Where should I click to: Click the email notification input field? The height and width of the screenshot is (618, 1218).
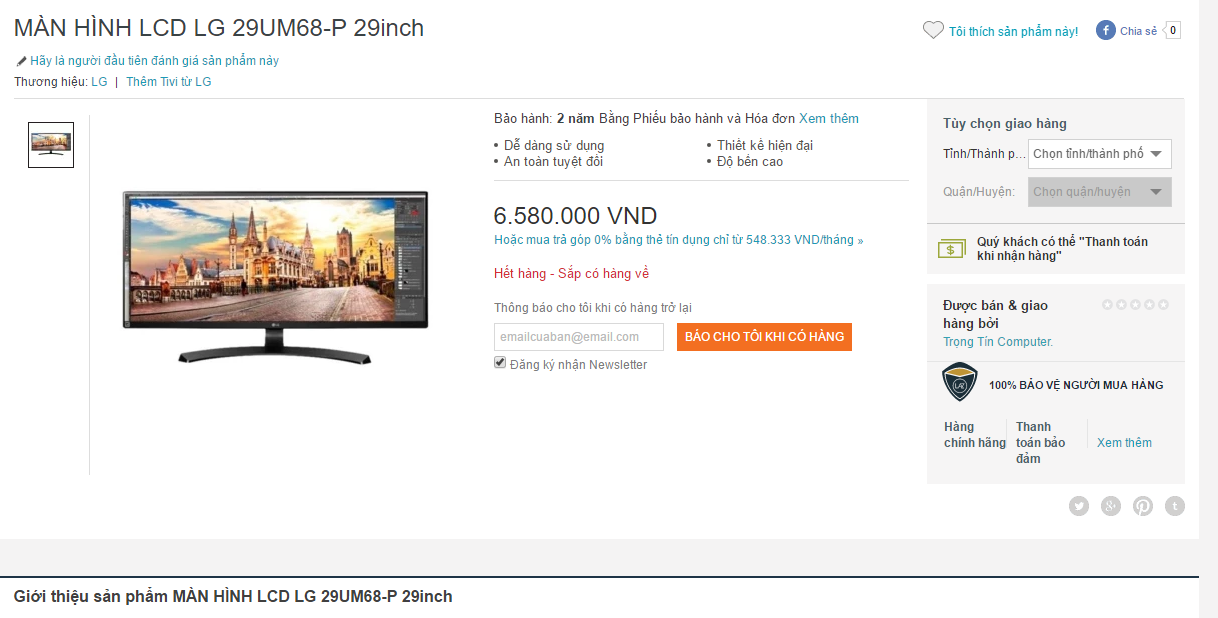579,337
